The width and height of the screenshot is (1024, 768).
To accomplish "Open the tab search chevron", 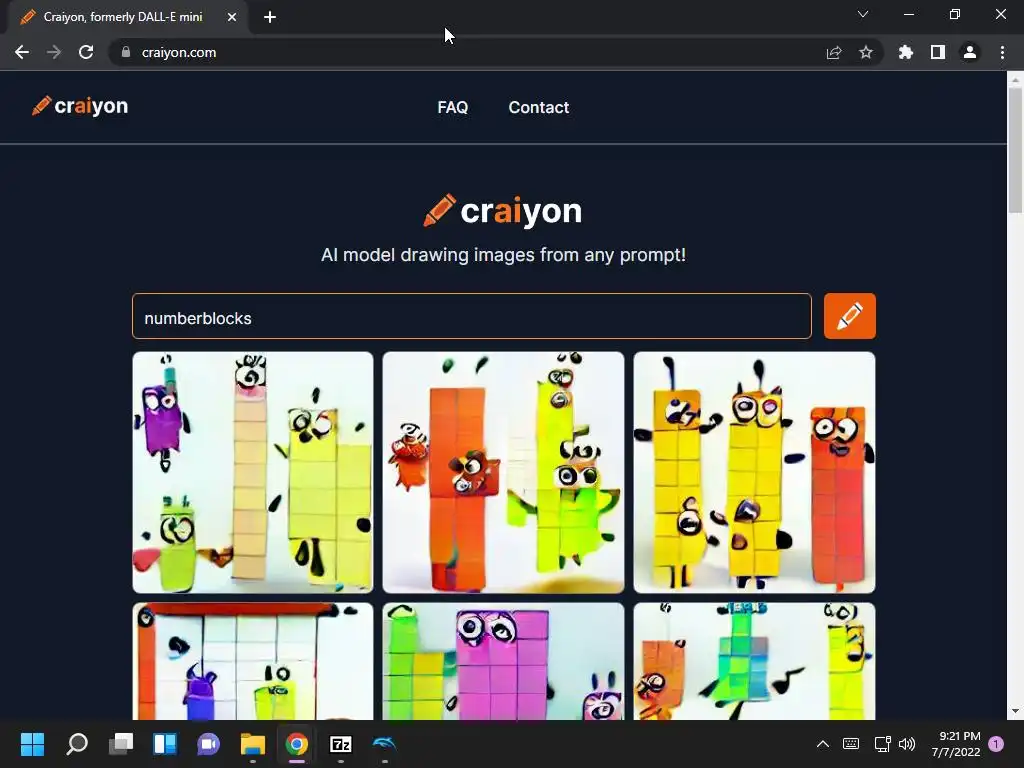I will [x=863, y=14].
